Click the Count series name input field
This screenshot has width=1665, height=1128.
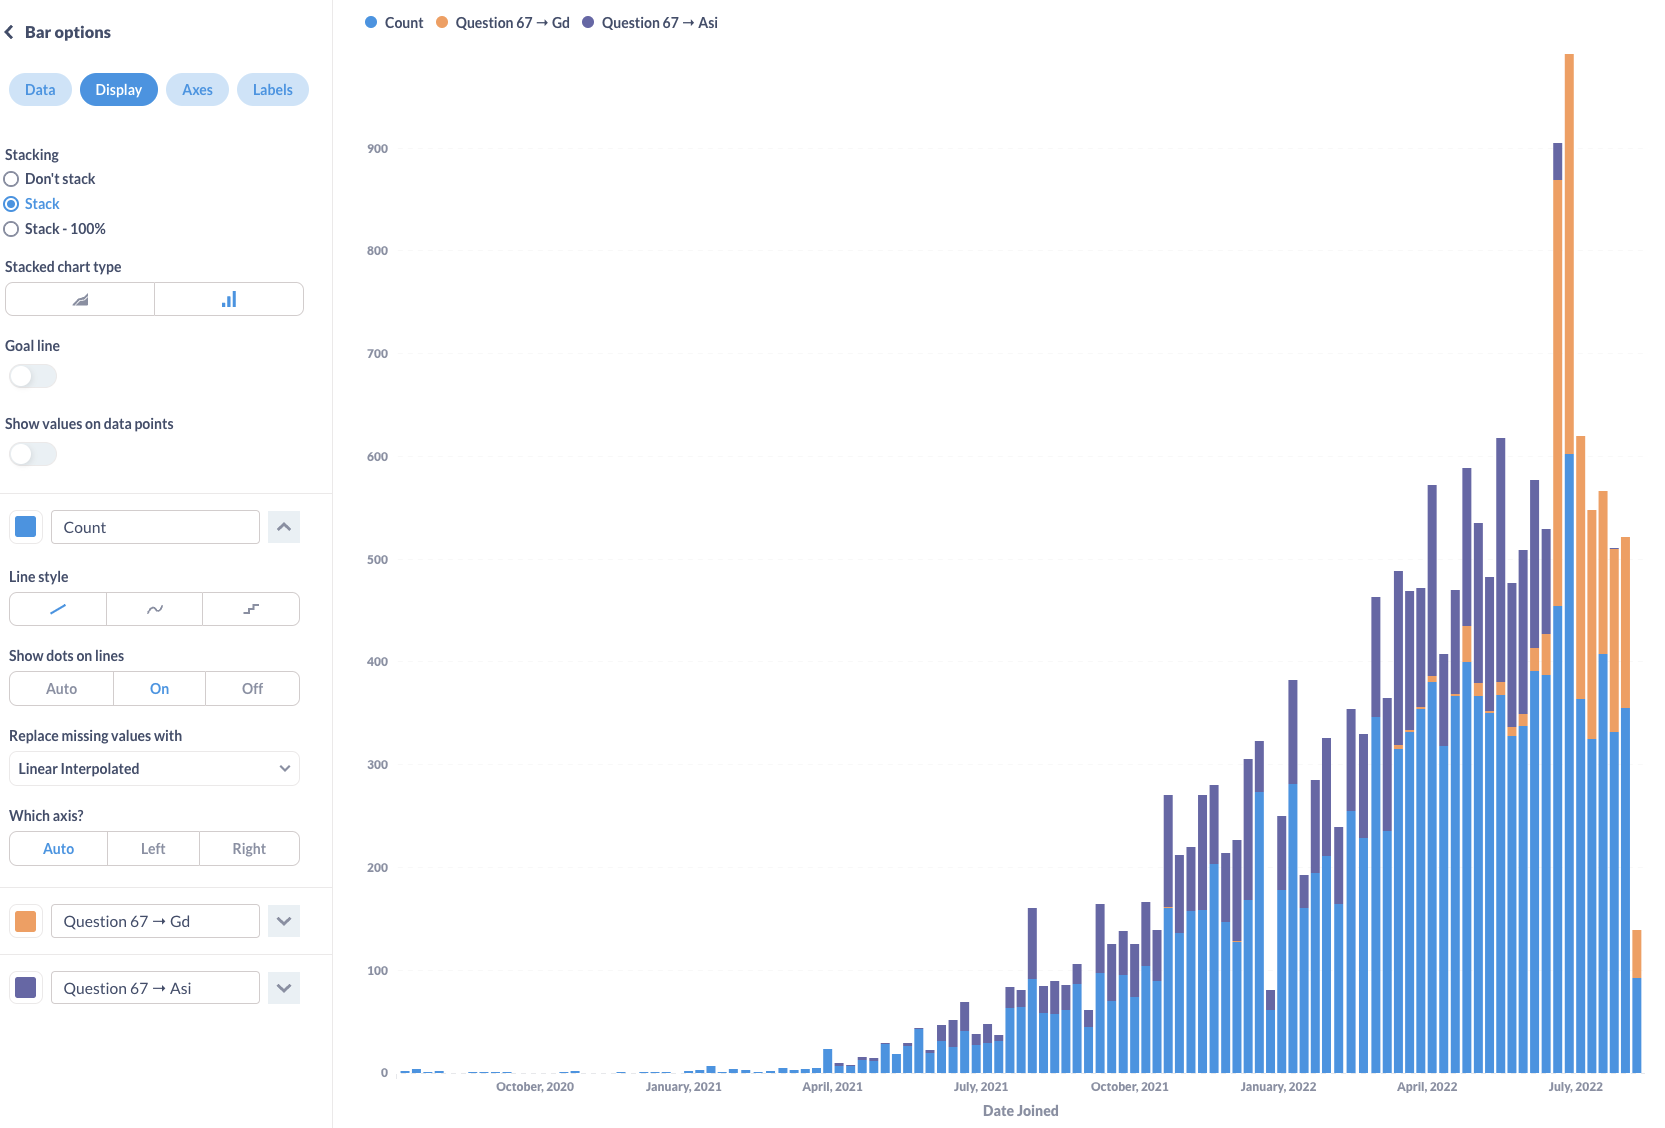pos(154,526)
